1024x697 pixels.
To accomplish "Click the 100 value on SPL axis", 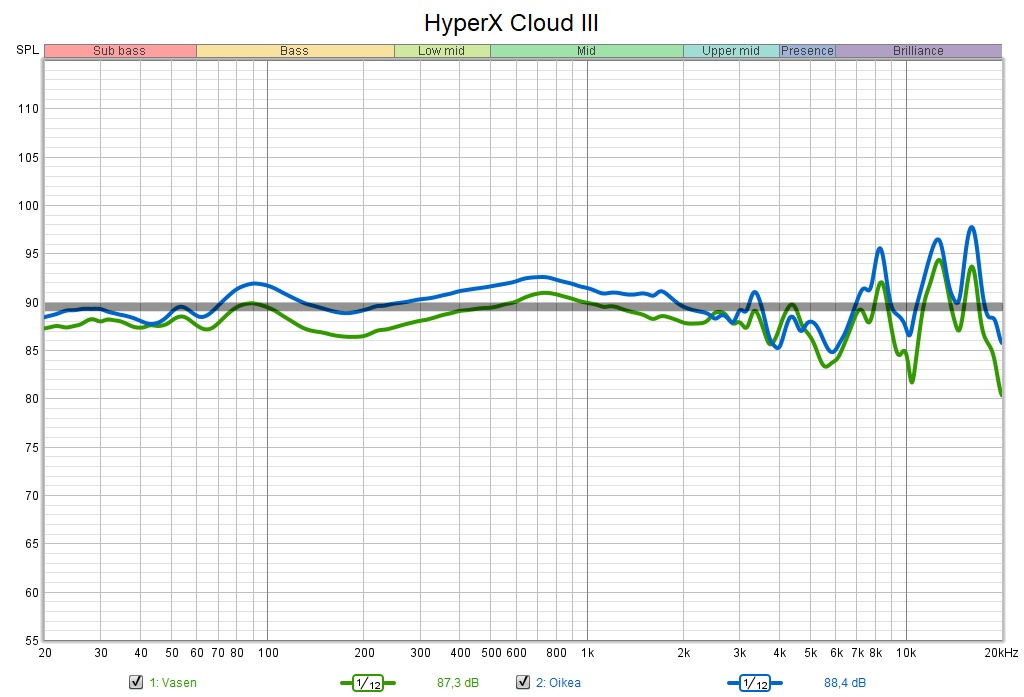I will point(29,205).
